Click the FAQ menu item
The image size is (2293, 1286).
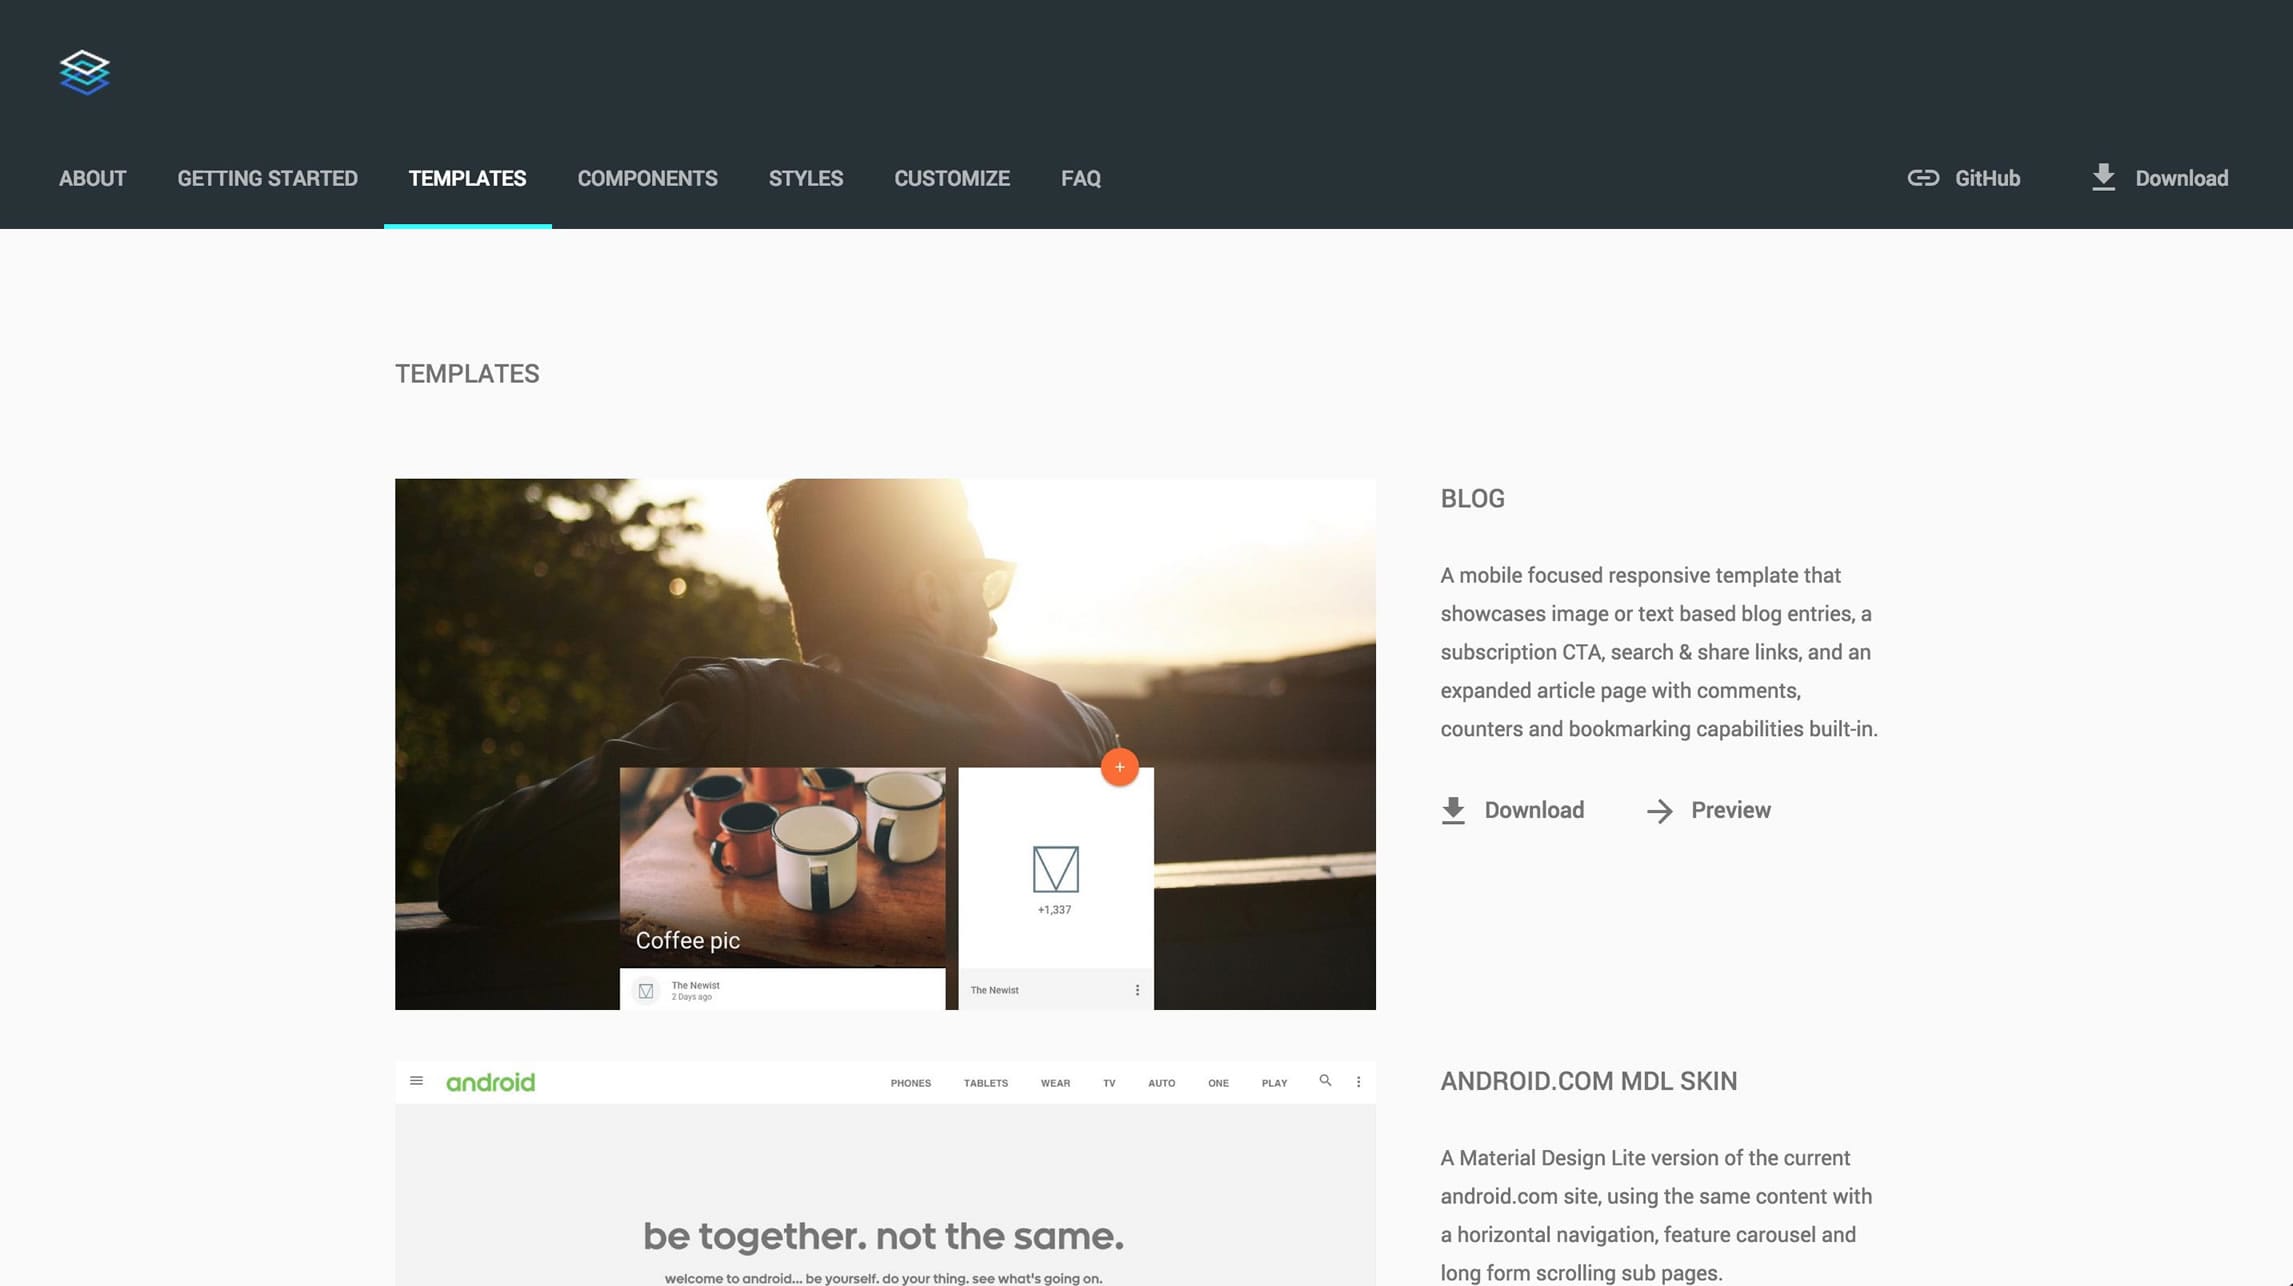pyautogui.click(x=1080, y=178)
